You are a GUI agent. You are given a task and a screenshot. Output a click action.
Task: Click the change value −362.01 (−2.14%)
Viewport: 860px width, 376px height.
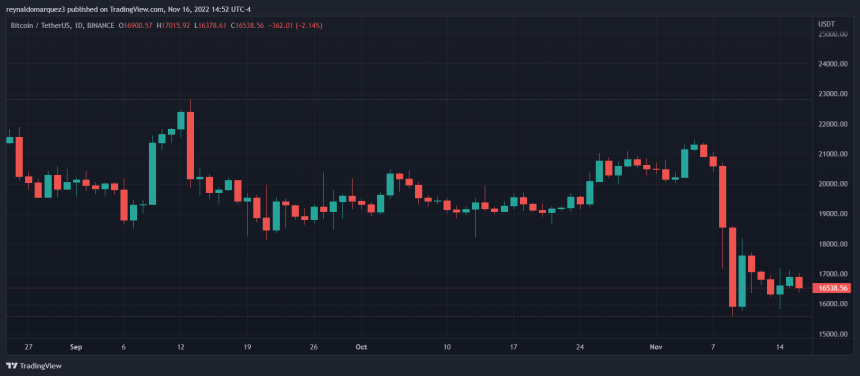pyautogui.click(x=296, y=25)
